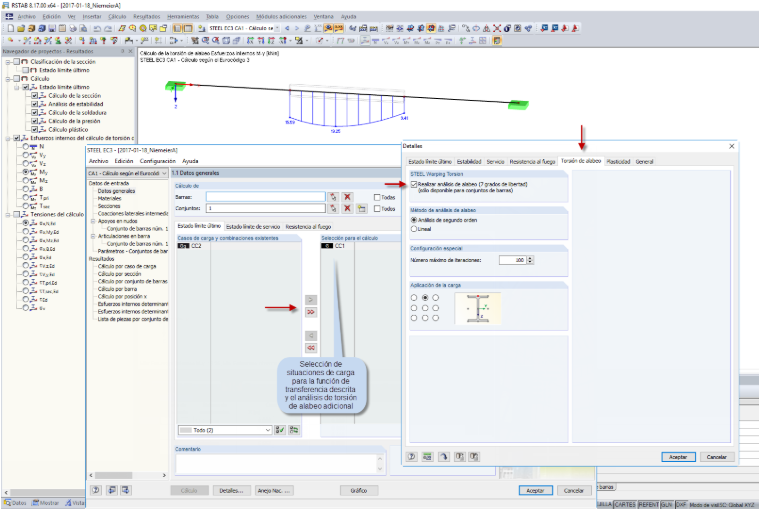Enable the Realizar análisis de alabeo checkbox
This screenshot has width=760, height=509.
coord(413,184)
